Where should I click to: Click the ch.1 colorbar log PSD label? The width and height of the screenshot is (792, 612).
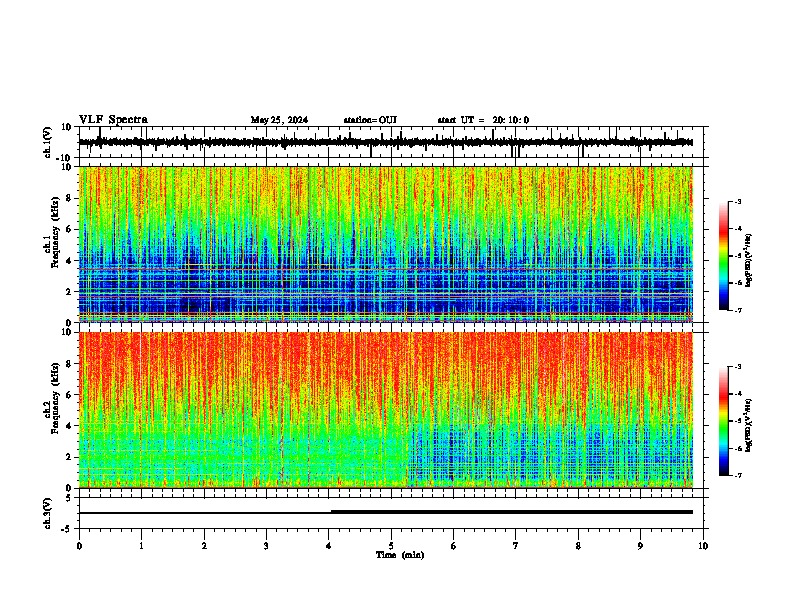748,261
